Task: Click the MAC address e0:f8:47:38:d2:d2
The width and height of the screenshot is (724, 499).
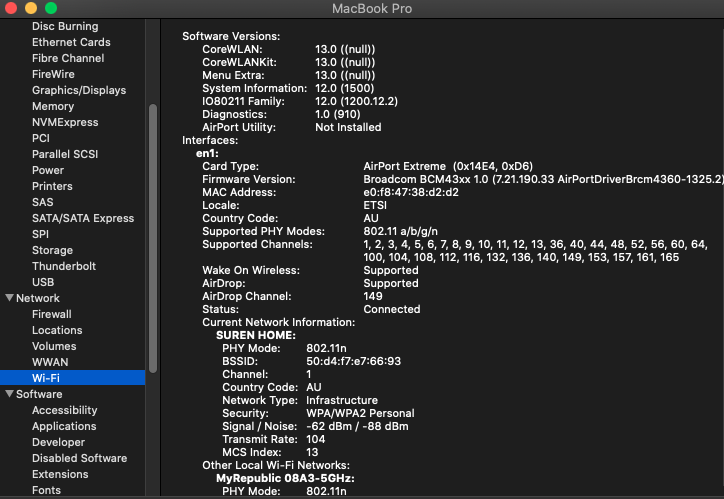Action: (x=411, y=192)
